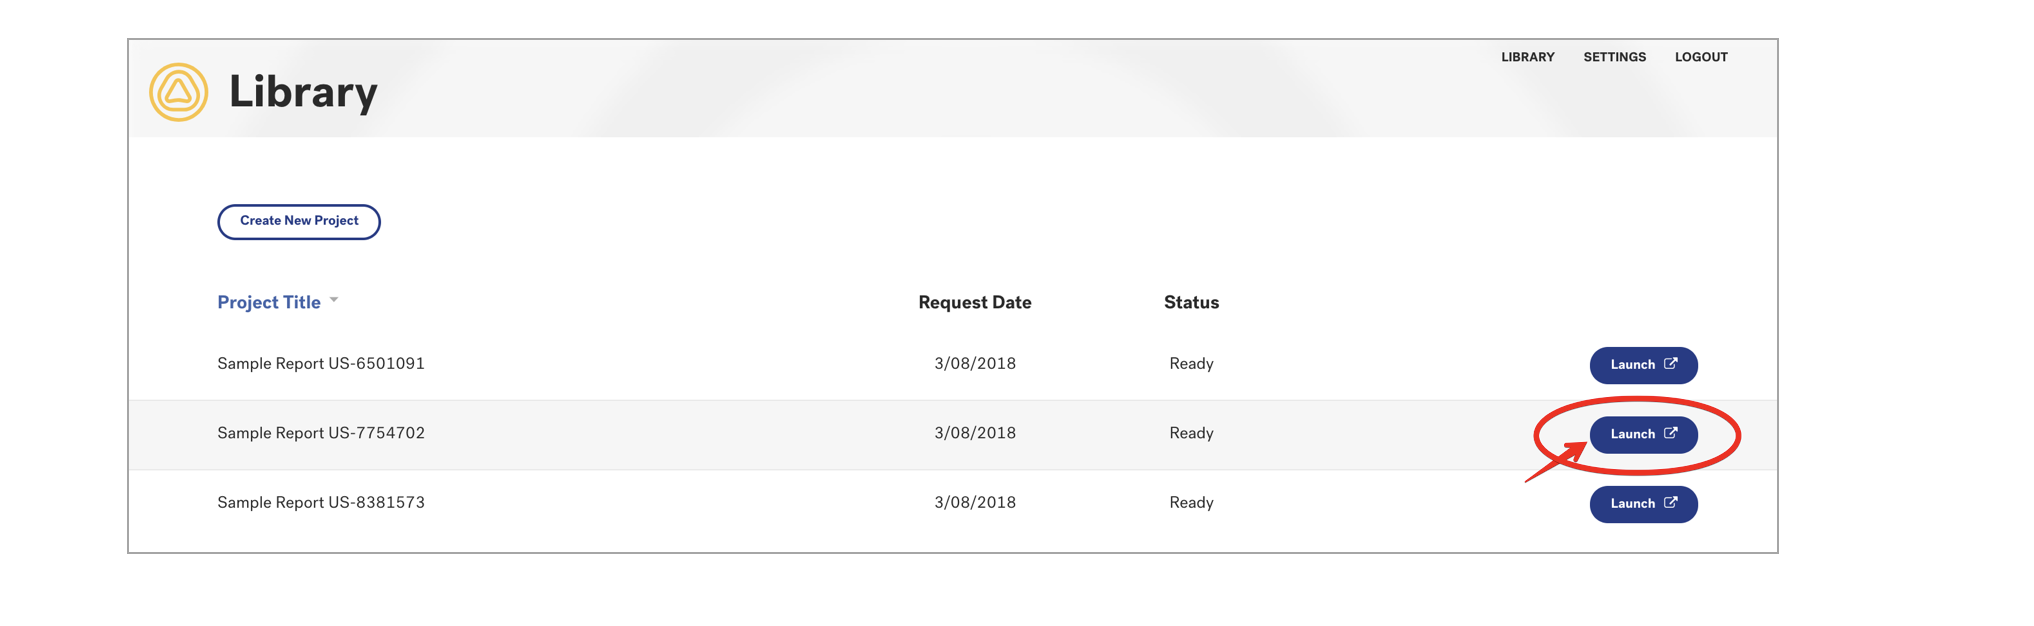Toggle Project Title sort arrow

[334, 300]
